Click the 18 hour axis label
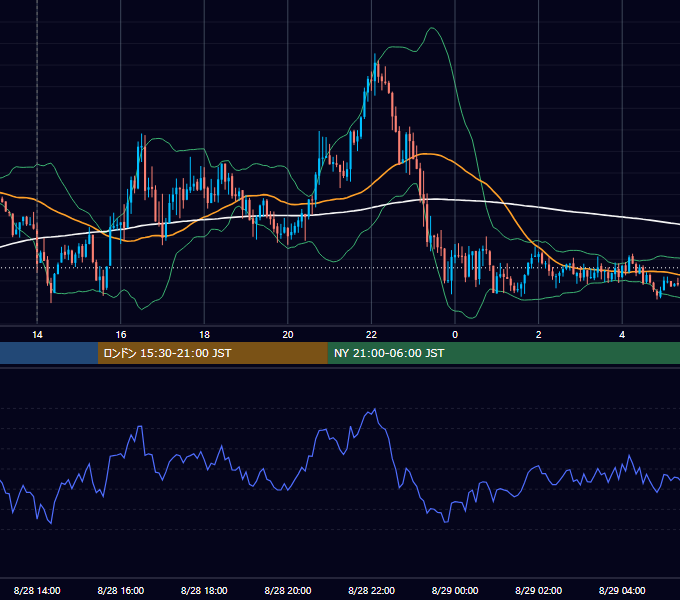This screenshot has width=680, height=600. tap(204, 334)
